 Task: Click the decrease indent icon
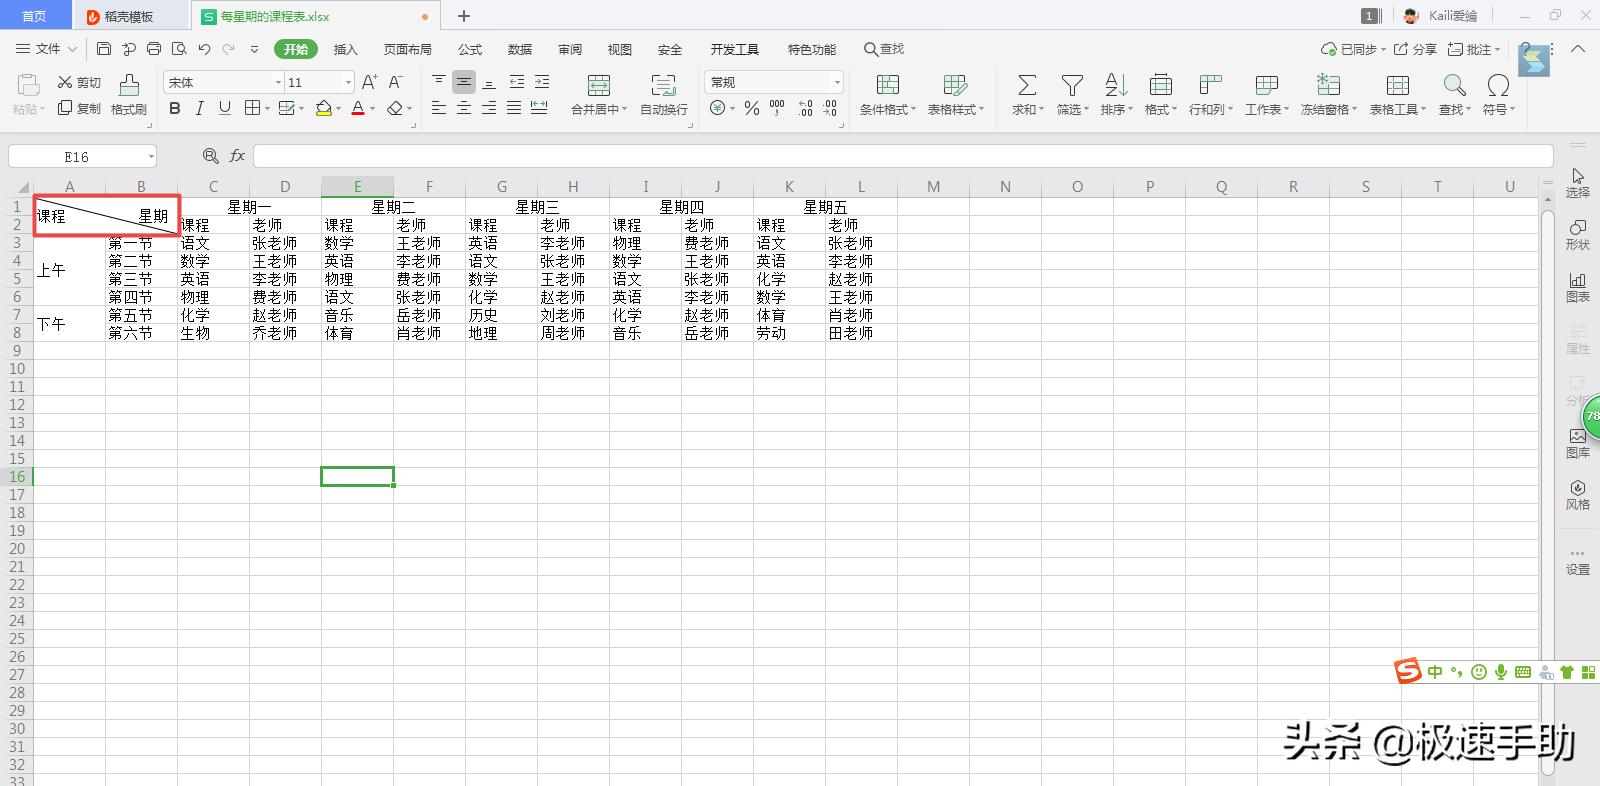(516, 81)
